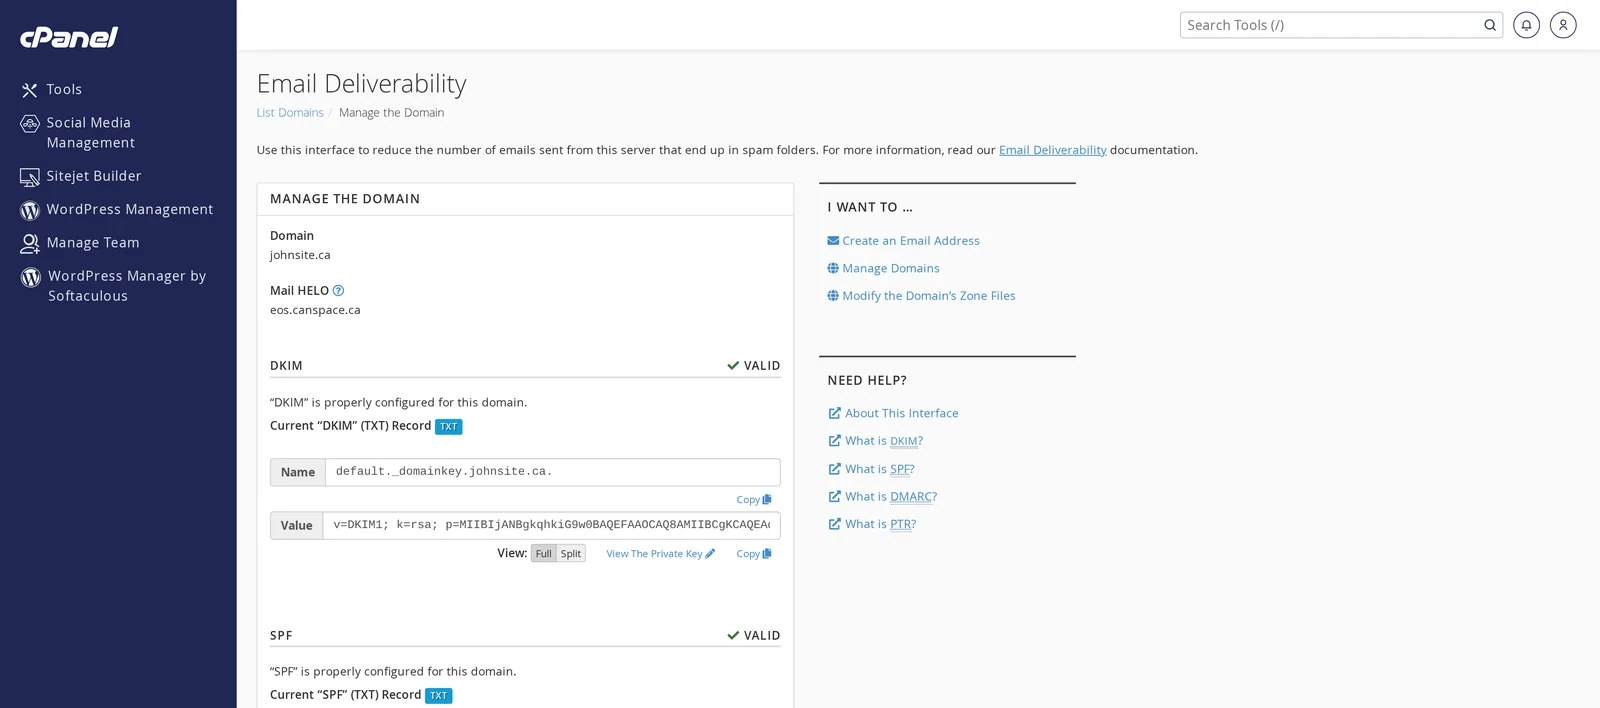1600x708 pixels.
Task: Select Social Media Management menu label
Action: [90, 133]
